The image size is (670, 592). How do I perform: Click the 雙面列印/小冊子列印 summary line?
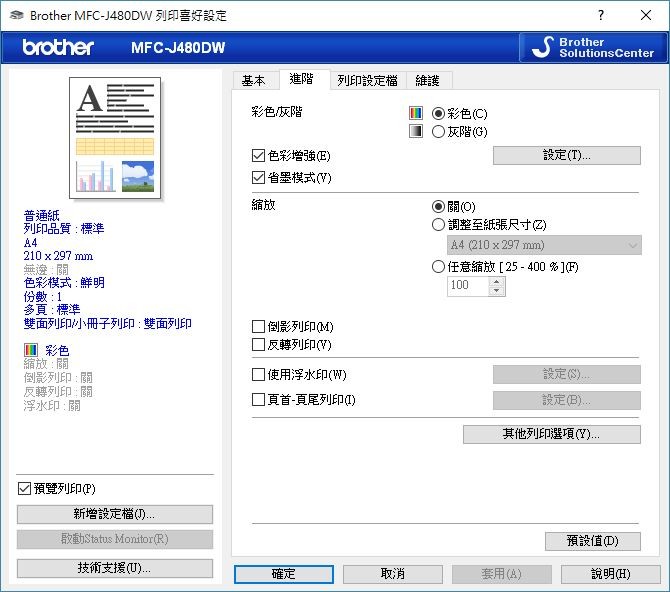[108, 324]
